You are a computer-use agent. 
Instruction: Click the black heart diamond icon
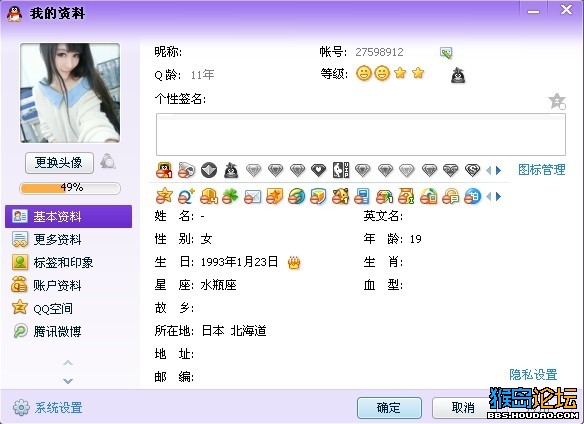coord(319,170)
